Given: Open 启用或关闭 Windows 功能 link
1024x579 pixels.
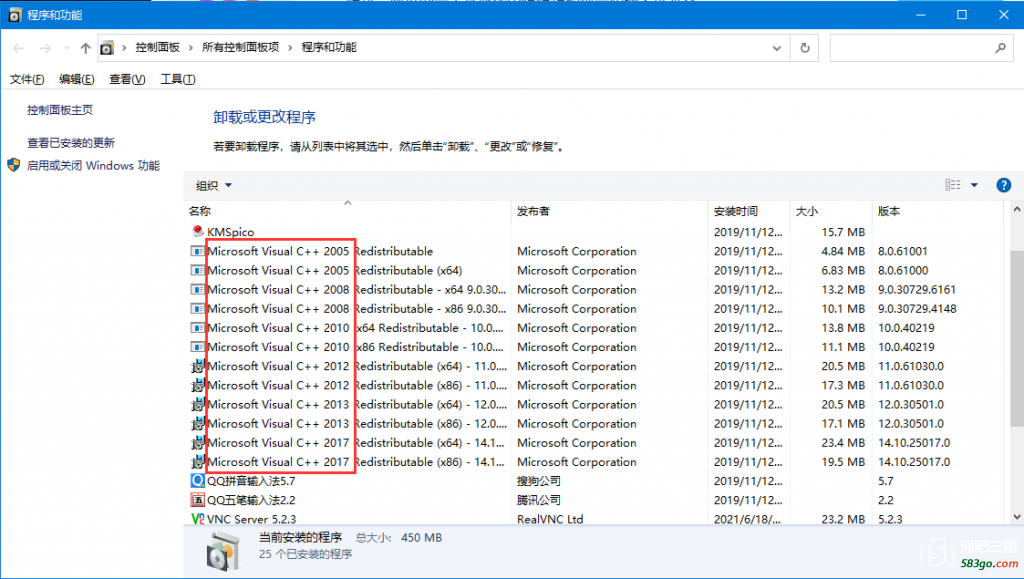Looking at the screenshot, I should point(93,165).
